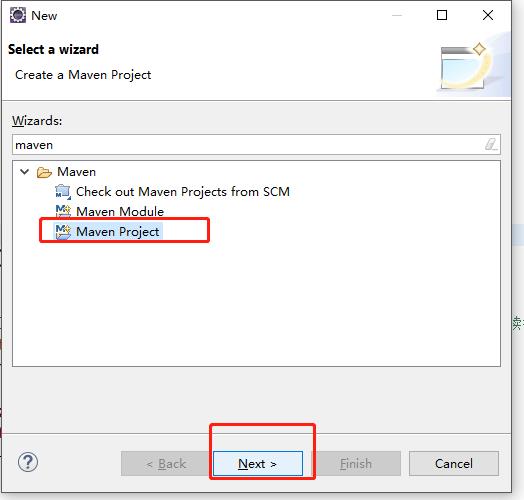Click the Maven folder icon
524x500 pixels.
(x=44, y=172)
